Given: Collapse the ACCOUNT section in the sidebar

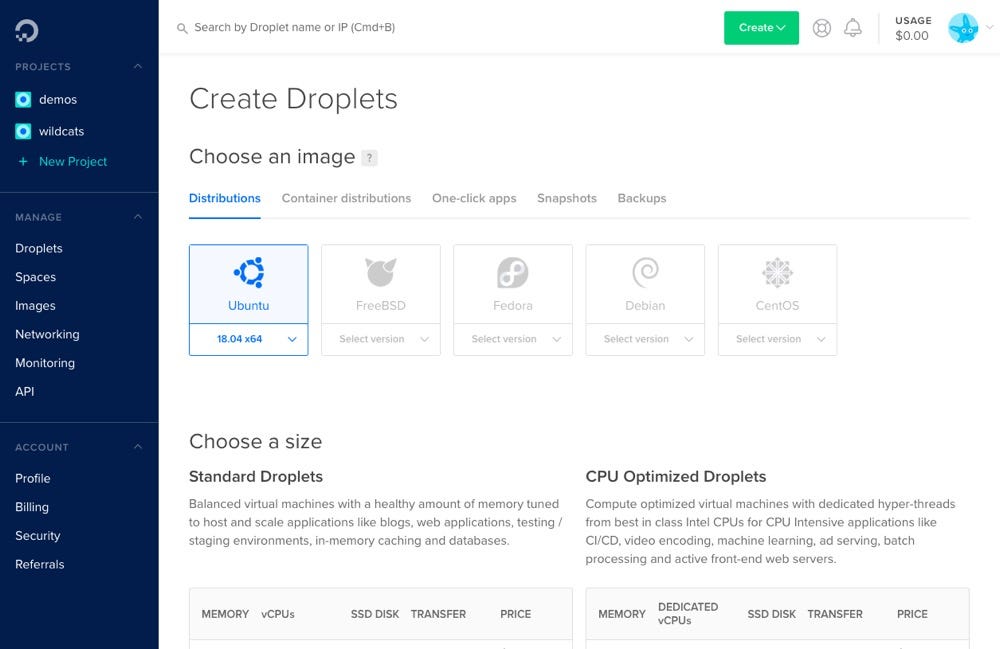Looking at the screenshot, I should coord(137,447).
